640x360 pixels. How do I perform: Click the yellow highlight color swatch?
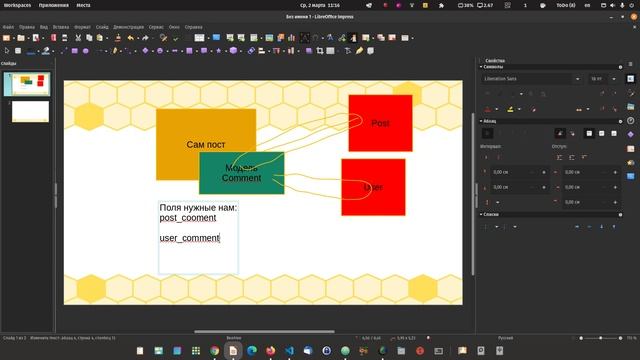510,109
